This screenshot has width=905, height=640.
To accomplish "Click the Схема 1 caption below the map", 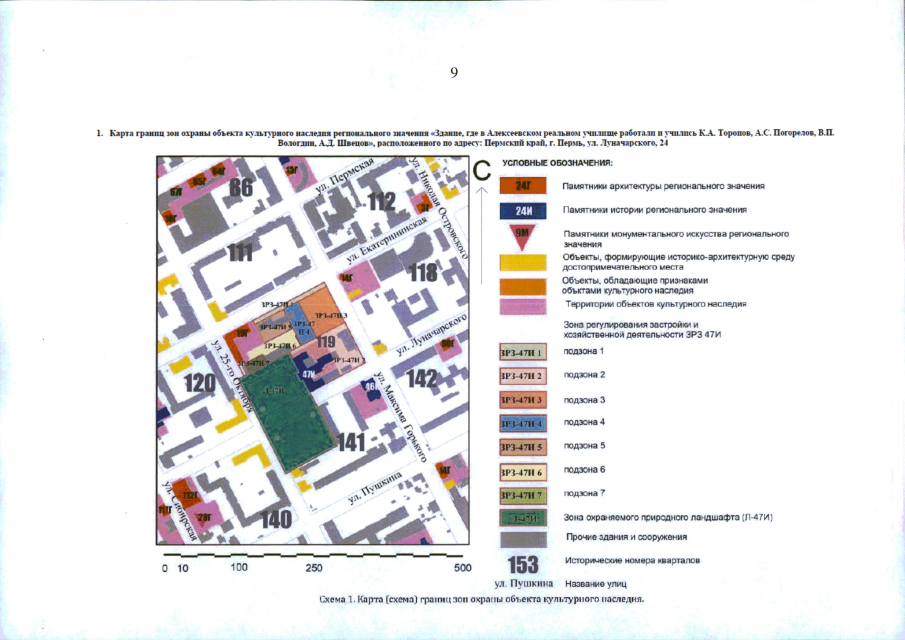I will tap(481, 598).
